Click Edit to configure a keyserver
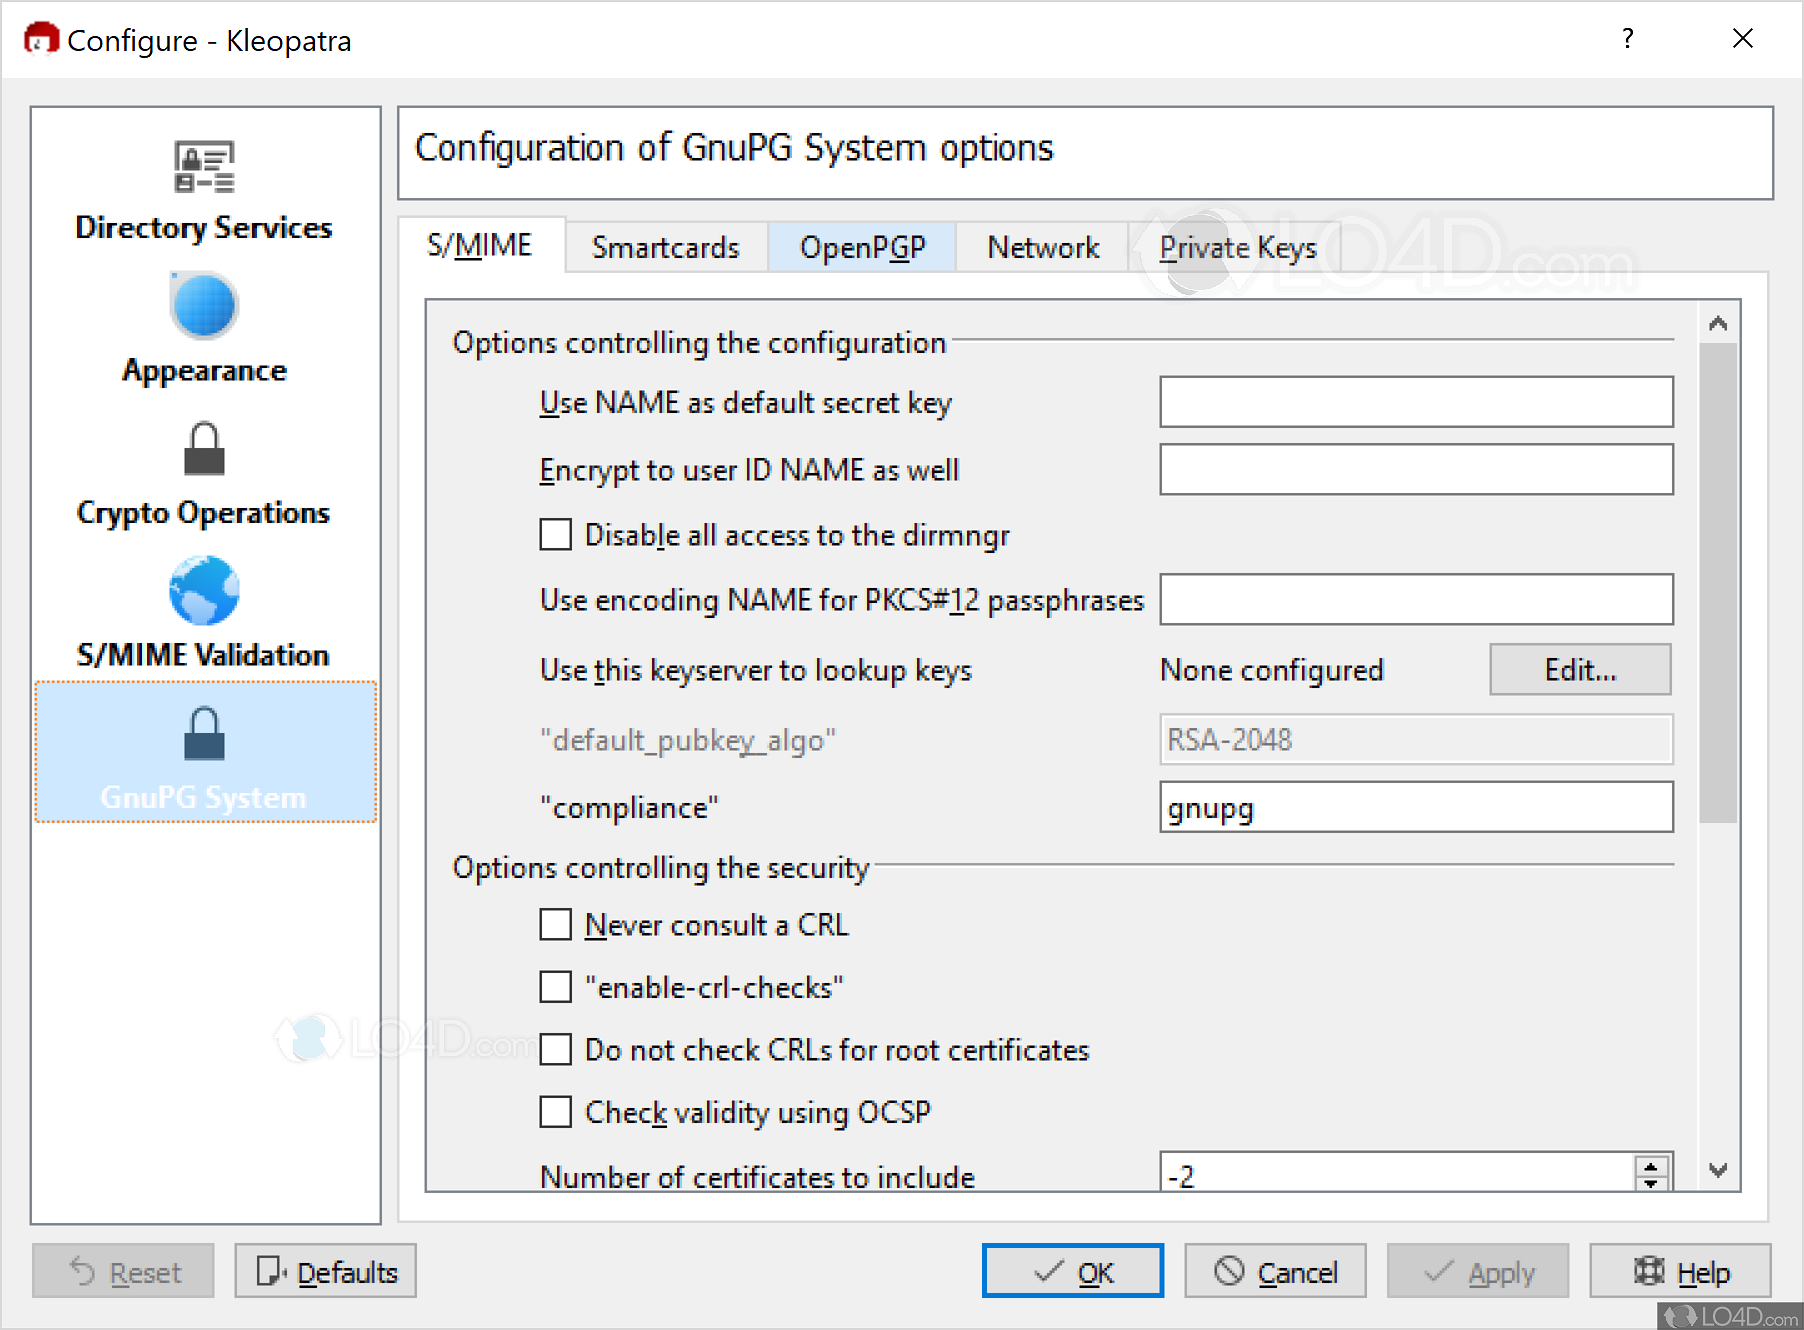The height and width of the screenshot is (1330, 1804). (1579, 669)
